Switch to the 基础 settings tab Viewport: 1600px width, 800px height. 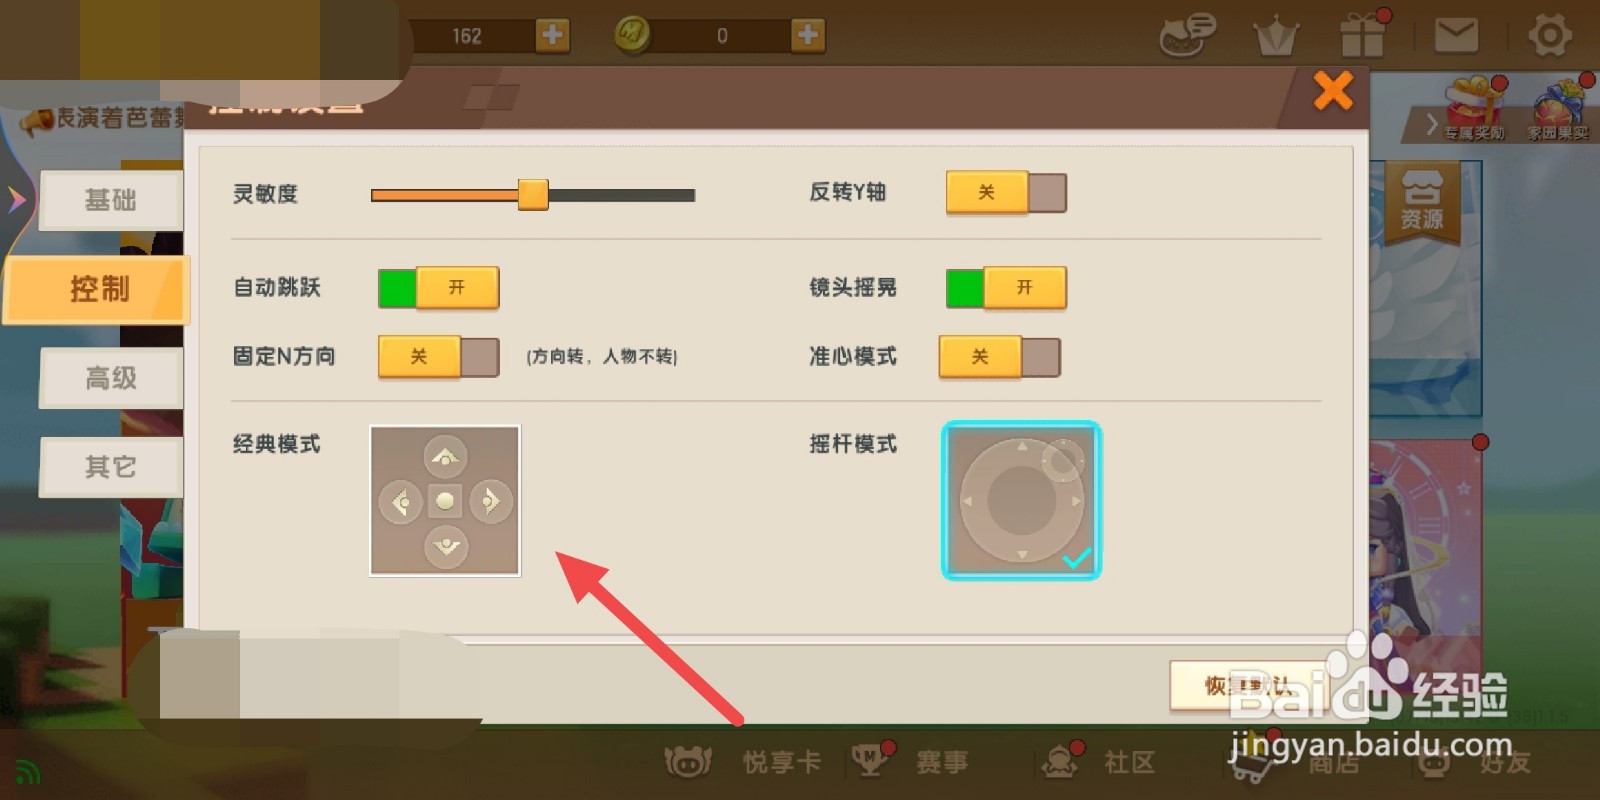(110, 200)
